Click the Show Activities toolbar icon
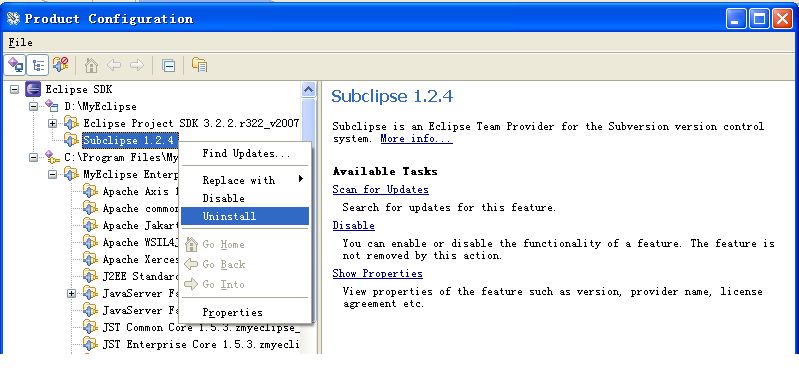799x384 pixels. [199, 65]
